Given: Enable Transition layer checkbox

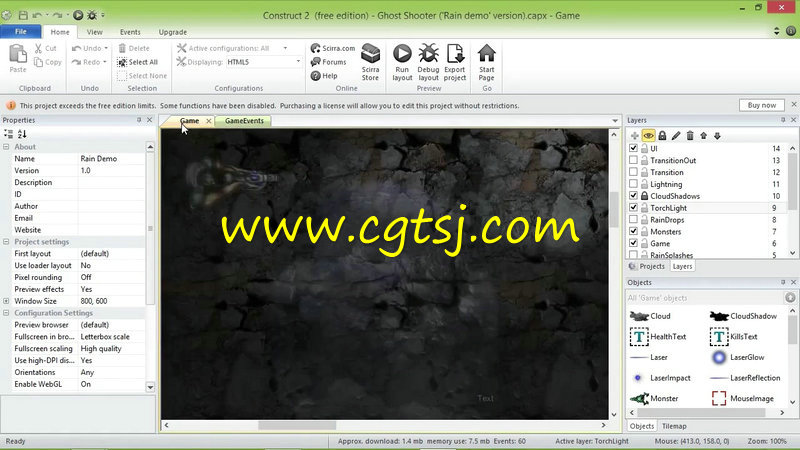Looking at the screenshot, I should tap(633, 172).
